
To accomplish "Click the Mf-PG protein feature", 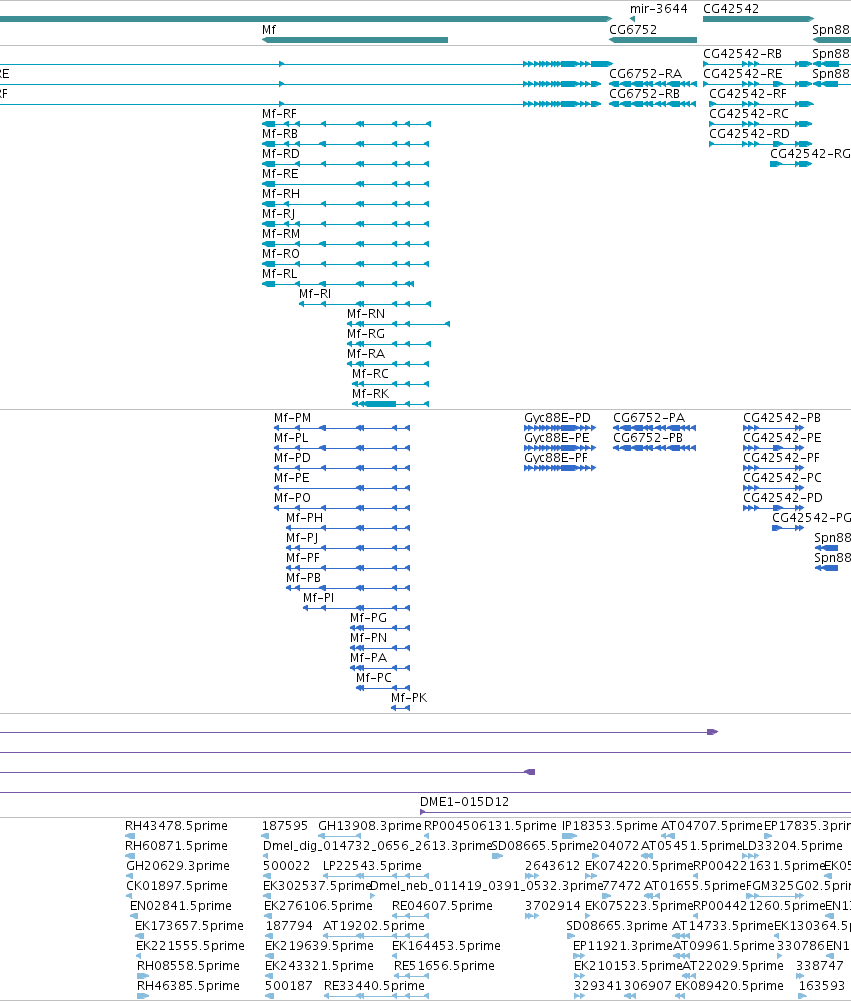I will (380, 628).
